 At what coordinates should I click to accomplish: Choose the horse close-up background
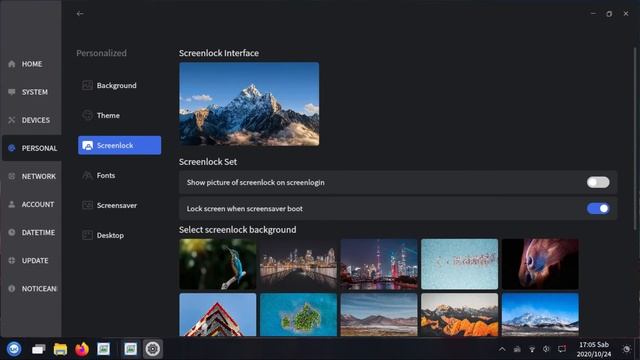(x=540, y=264)
